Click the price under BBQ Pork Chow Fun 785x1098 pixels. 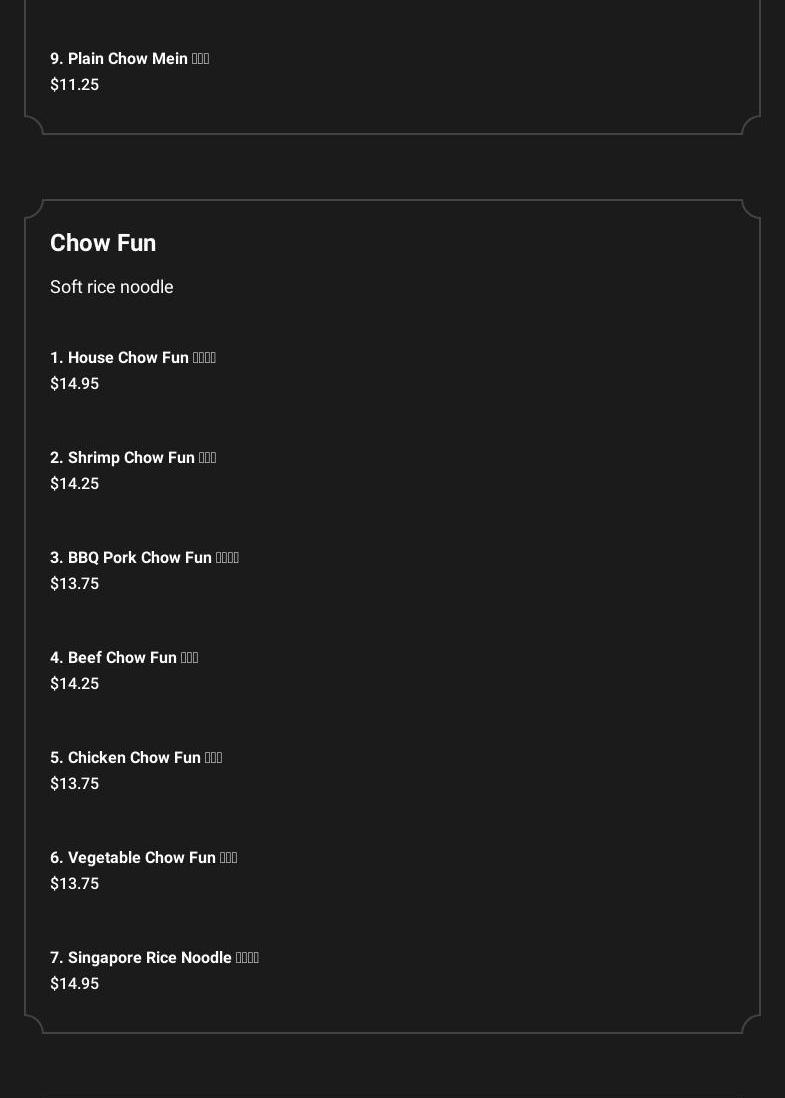pyautogui.click(x=75, y=584)
